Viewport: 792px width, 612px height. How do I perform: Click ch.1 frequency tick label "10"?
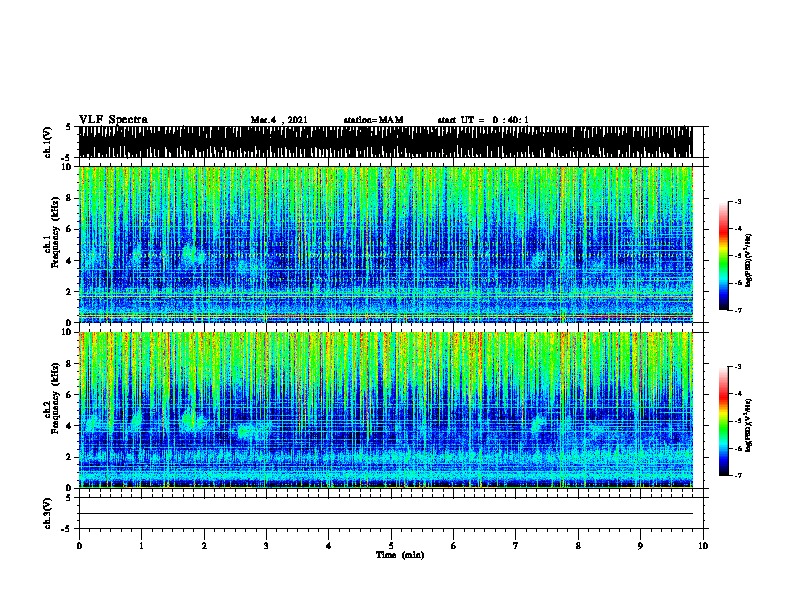(x=67, y=167)
